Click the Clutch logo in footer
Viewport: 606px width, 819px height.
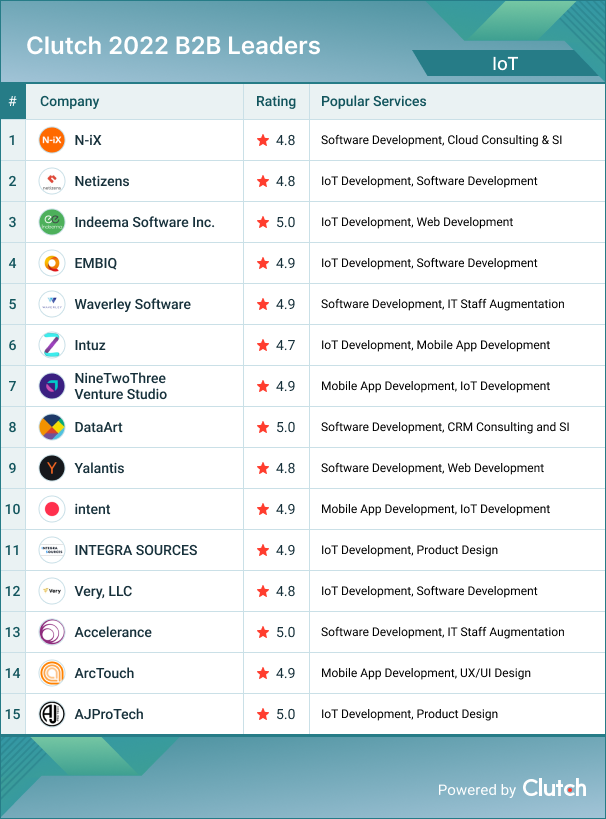coord(554,788)
